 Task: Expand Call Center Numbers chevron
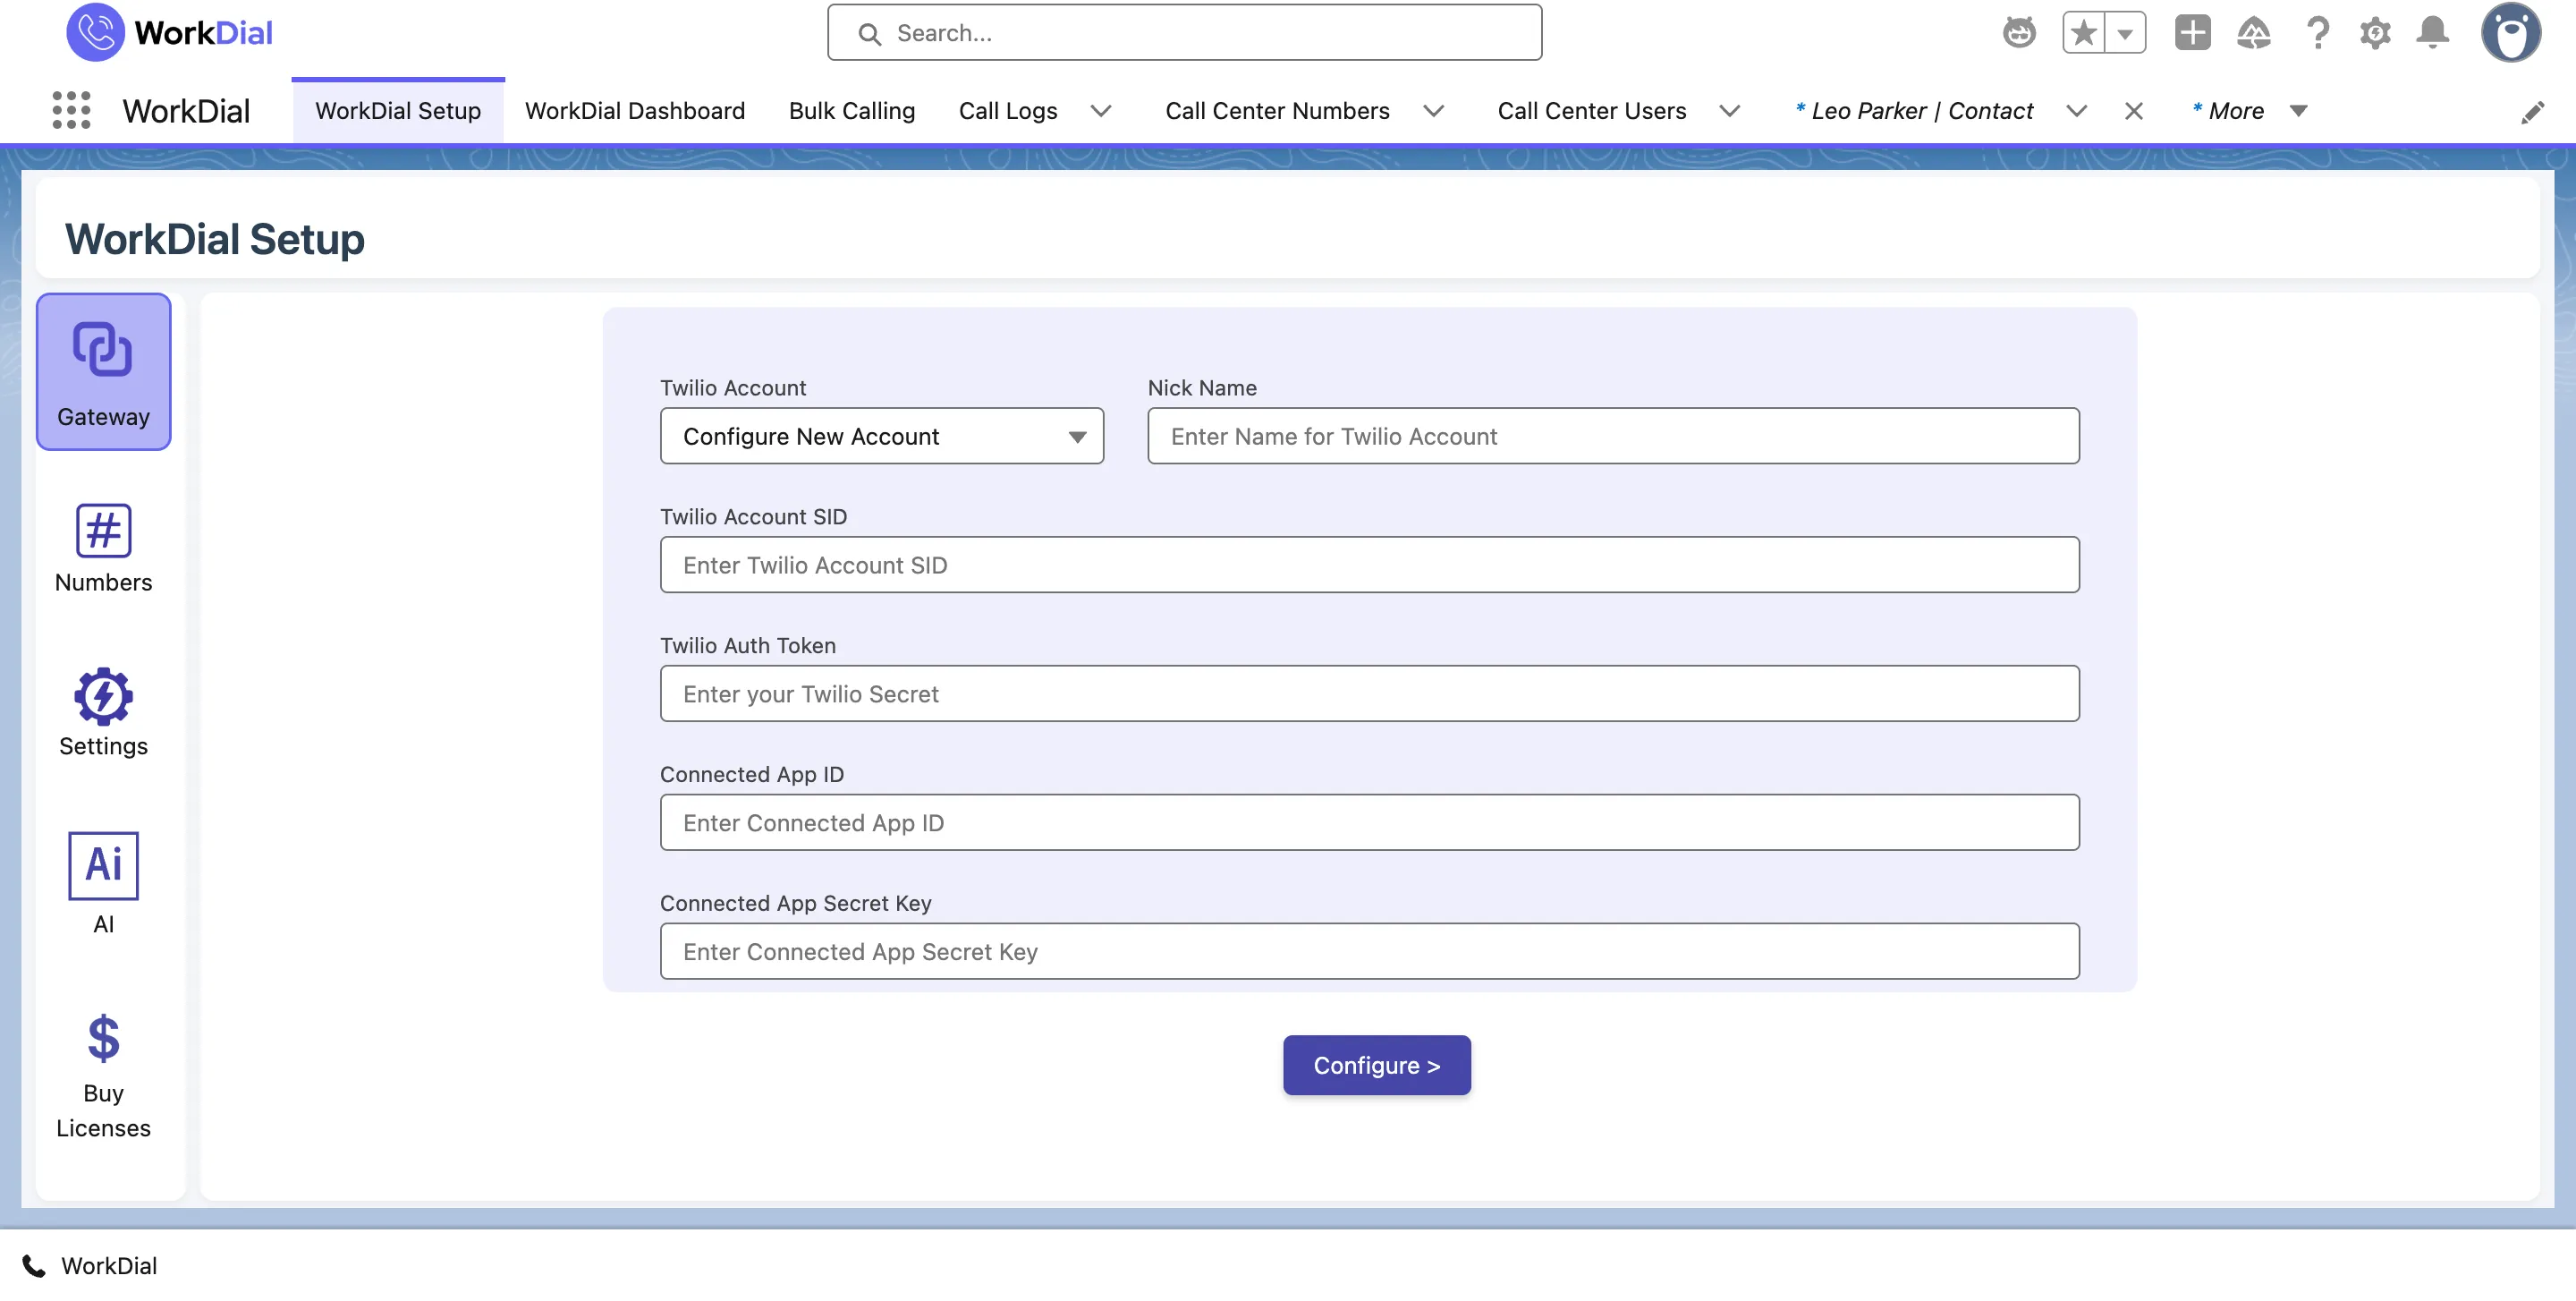click(x=1434, y=111)
